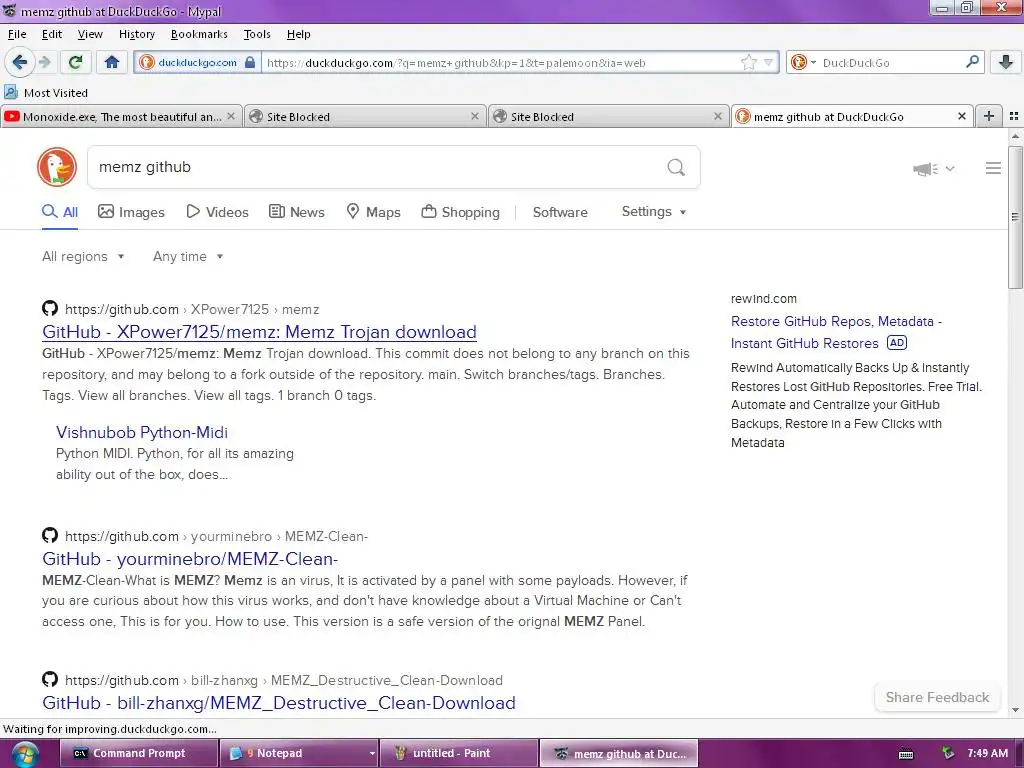Select the Videos search tab
This screenshot has height=768, width=1024.
[x=217, y=212]
